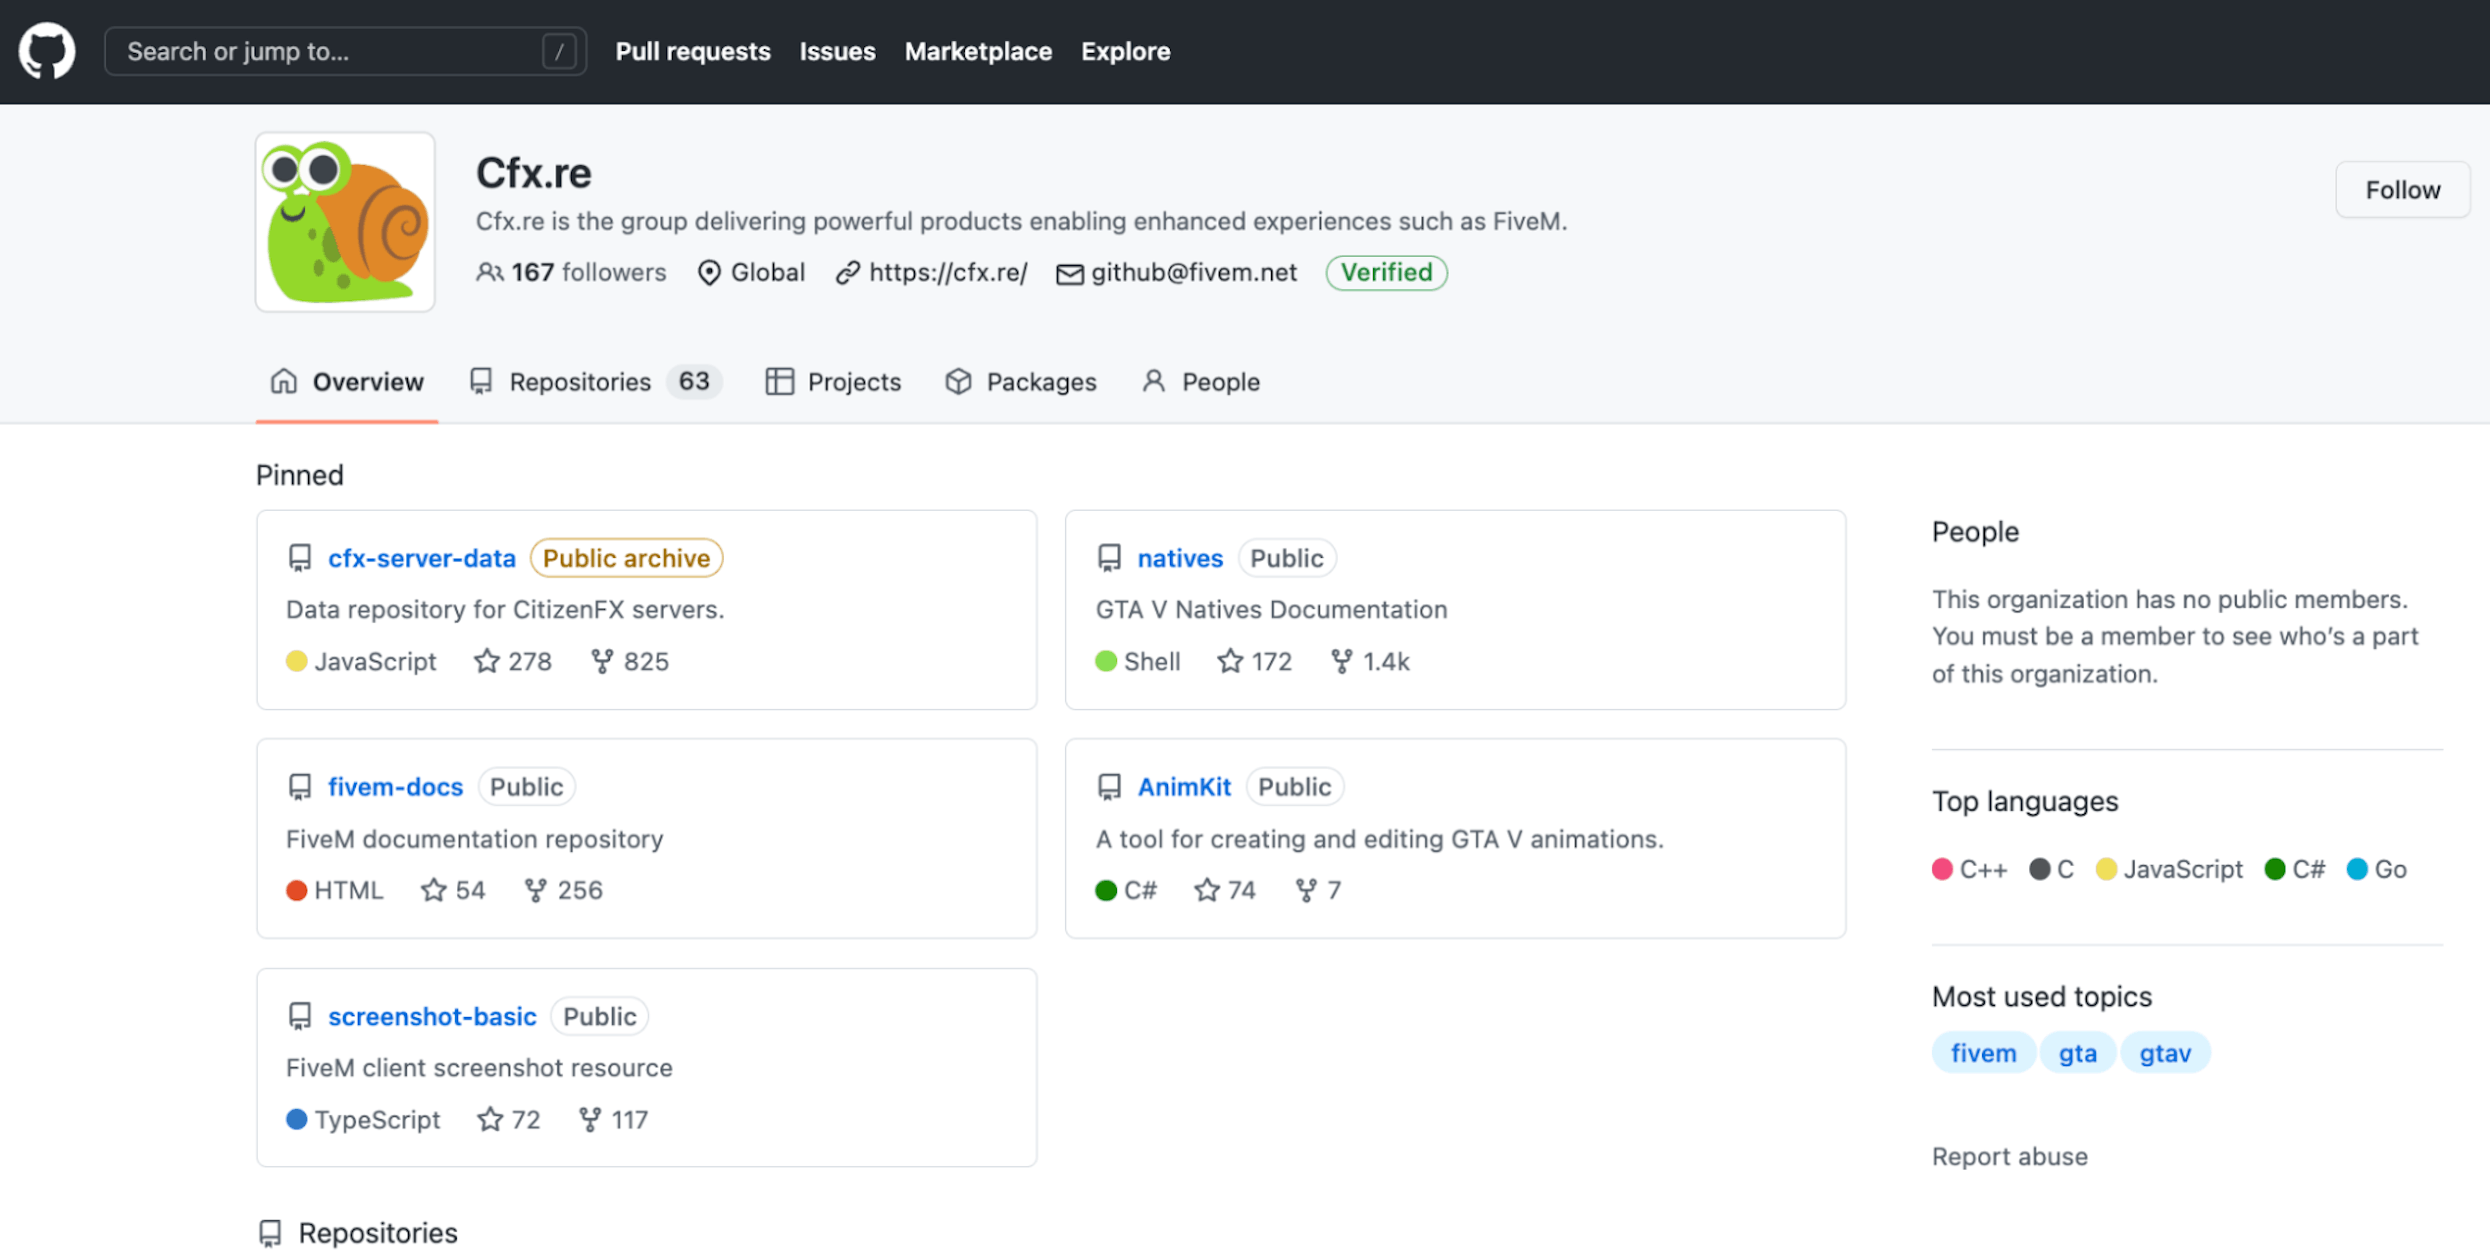The image size is (2490, 1257).
Task: Open the Cfx.re snail avatar
Action: click(x=345, y=222)
